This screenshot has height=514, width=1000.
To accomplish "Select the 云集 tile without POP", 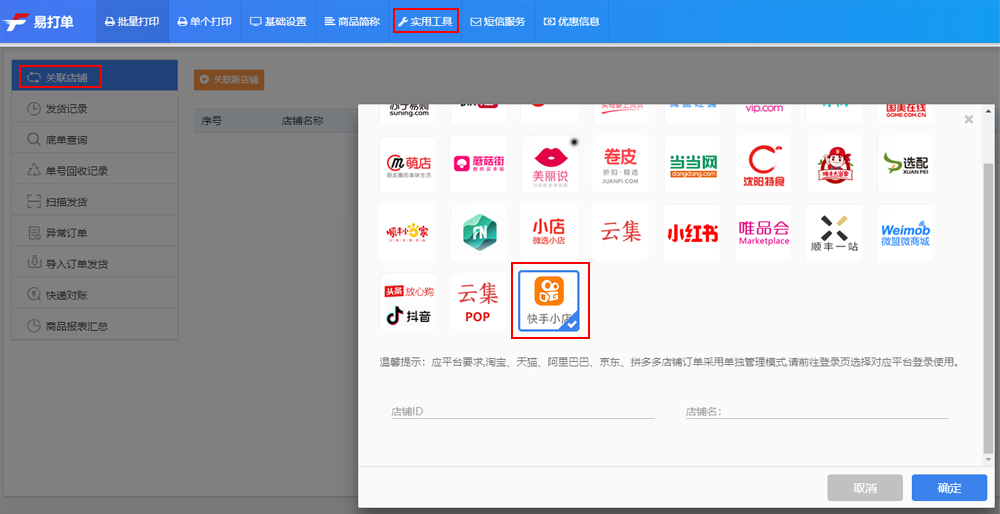I will tap(620, 233).
